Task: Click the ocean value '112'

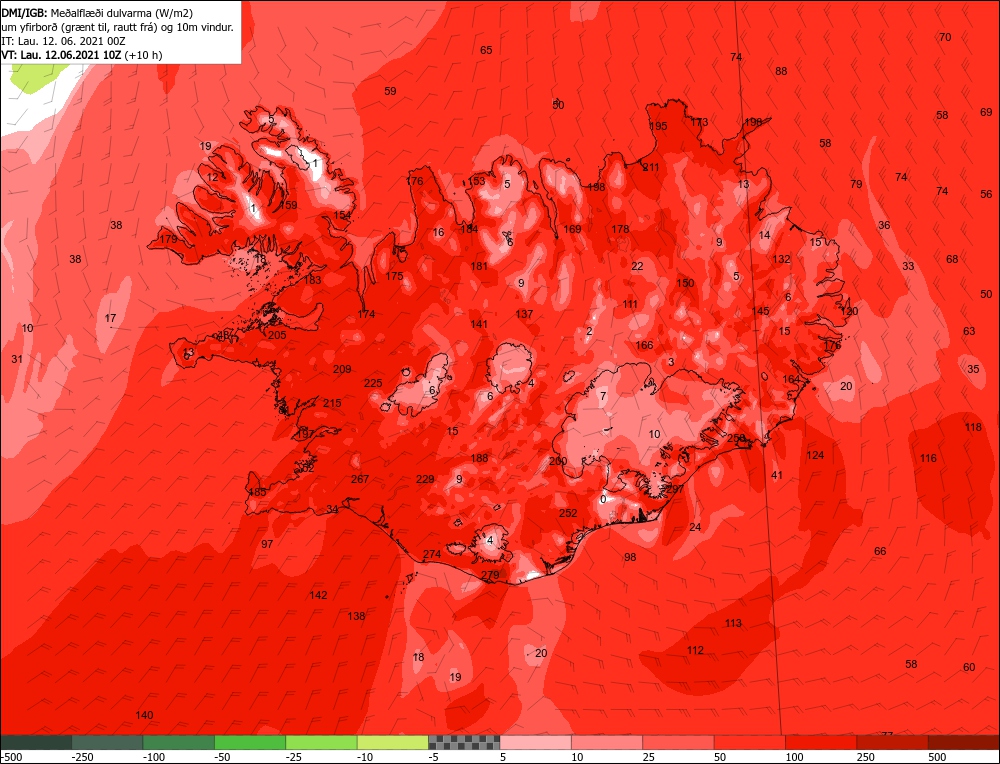Action: point(695,650)
